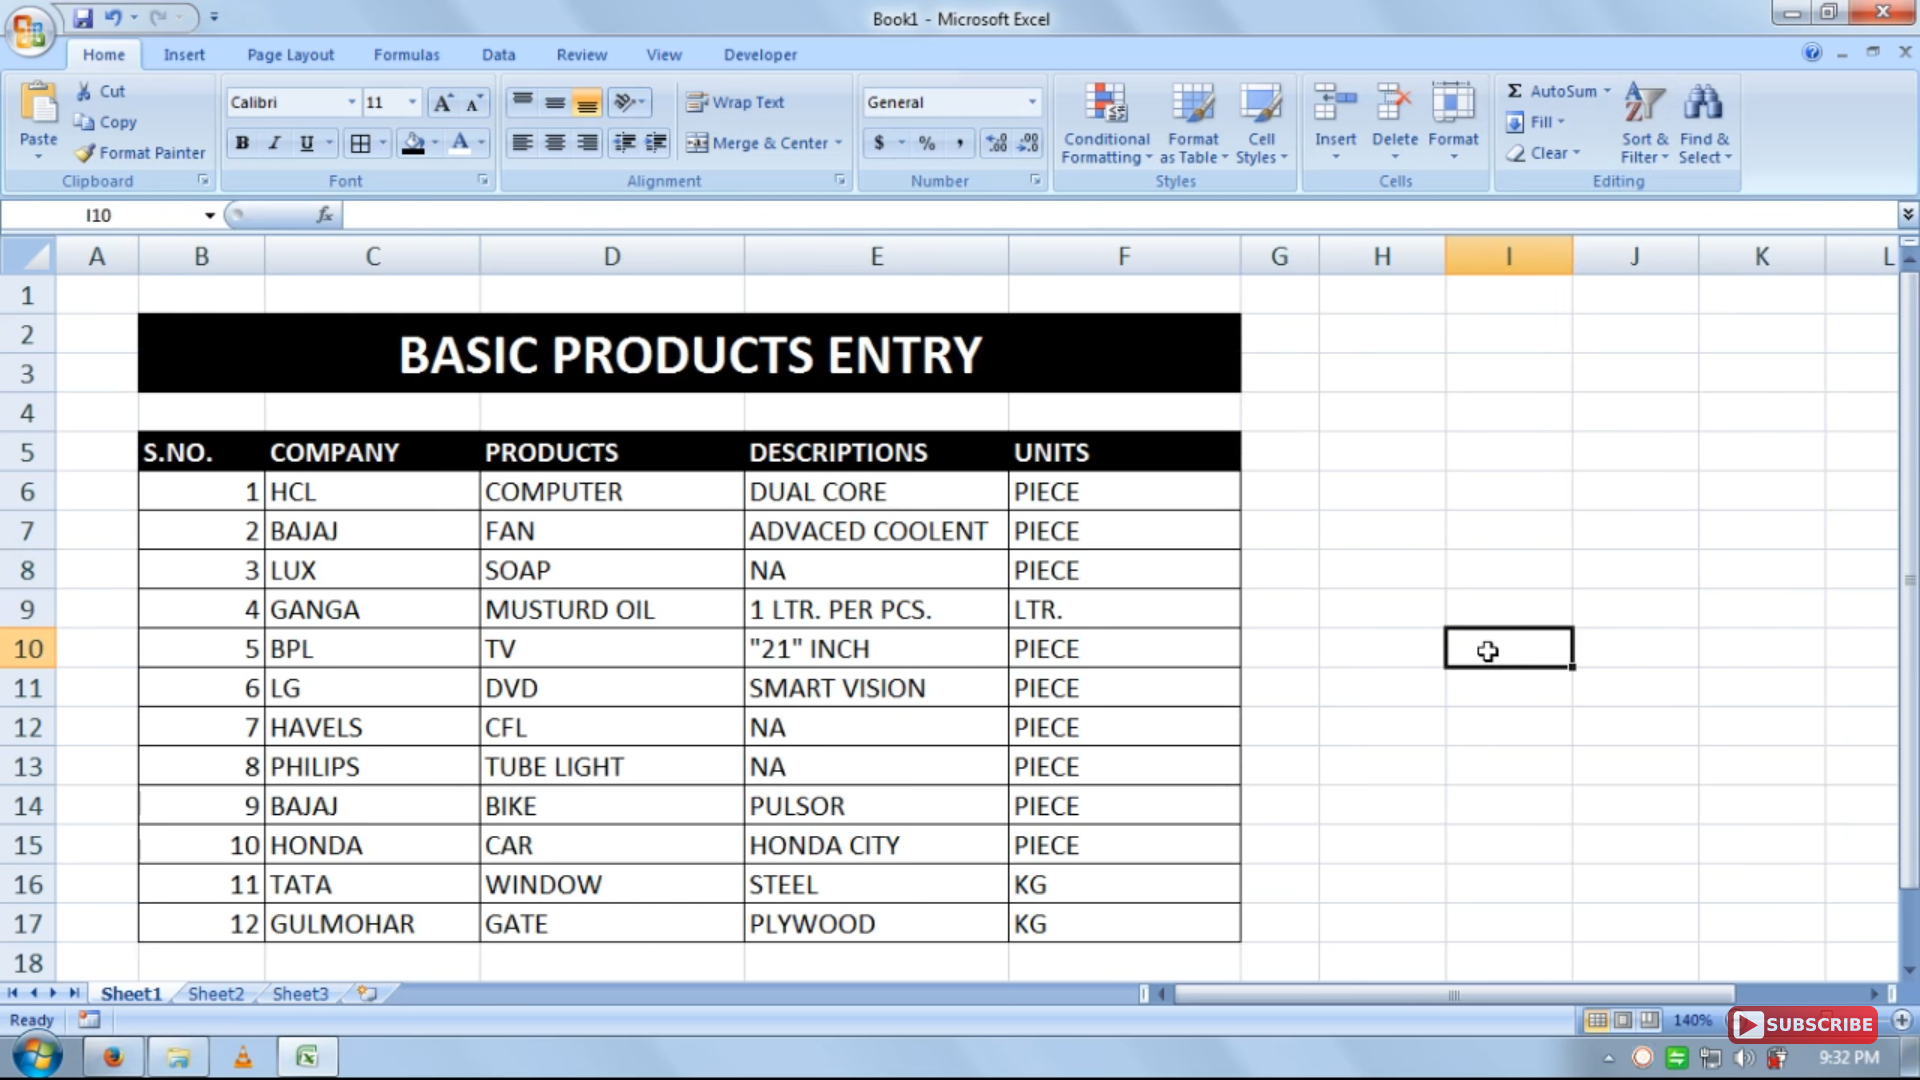Open the font name dropdown
Image resolution: width=1920 pixels, height=1080 pixels.
(351, 101)
